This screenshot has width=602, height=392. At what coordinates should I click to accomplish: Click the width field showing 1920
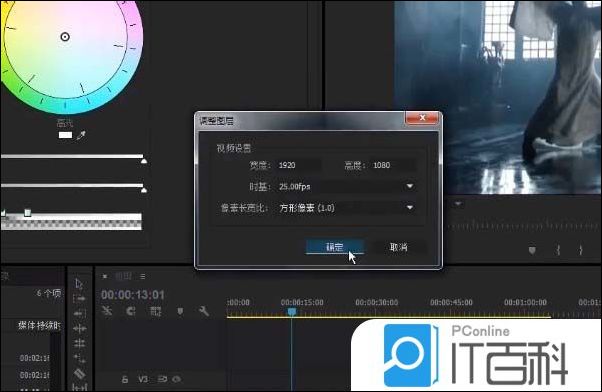pos(299,165)
